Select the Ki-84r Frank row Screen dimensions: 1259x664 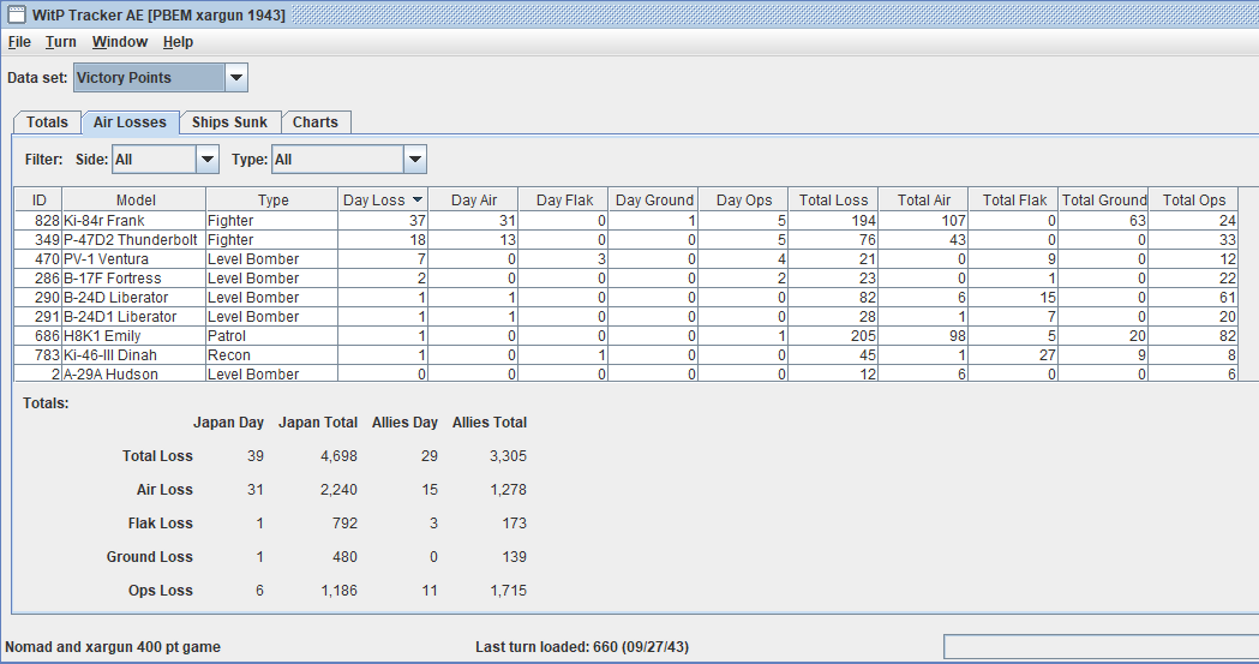point(105,221)
